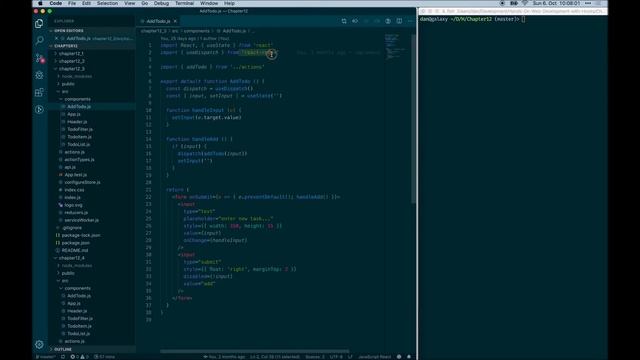Screen dimensions: 640x360
Task: Click the code minimap preview
Action: (394, 47)
